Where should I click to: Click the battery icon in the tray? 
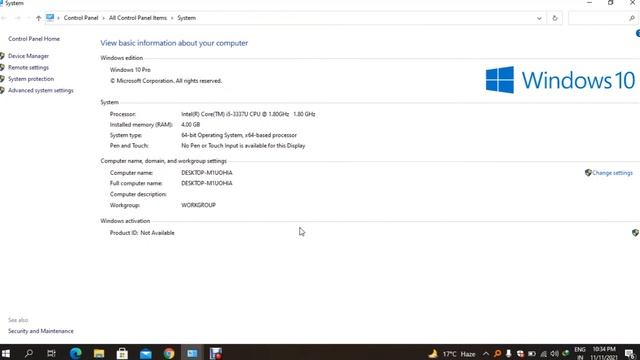click(x=532, y=354)
